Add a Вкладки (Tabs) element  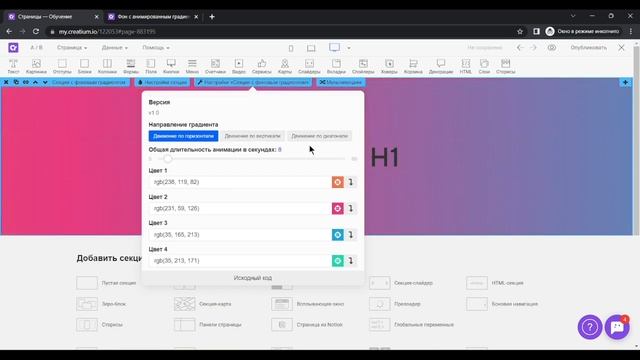336,66
